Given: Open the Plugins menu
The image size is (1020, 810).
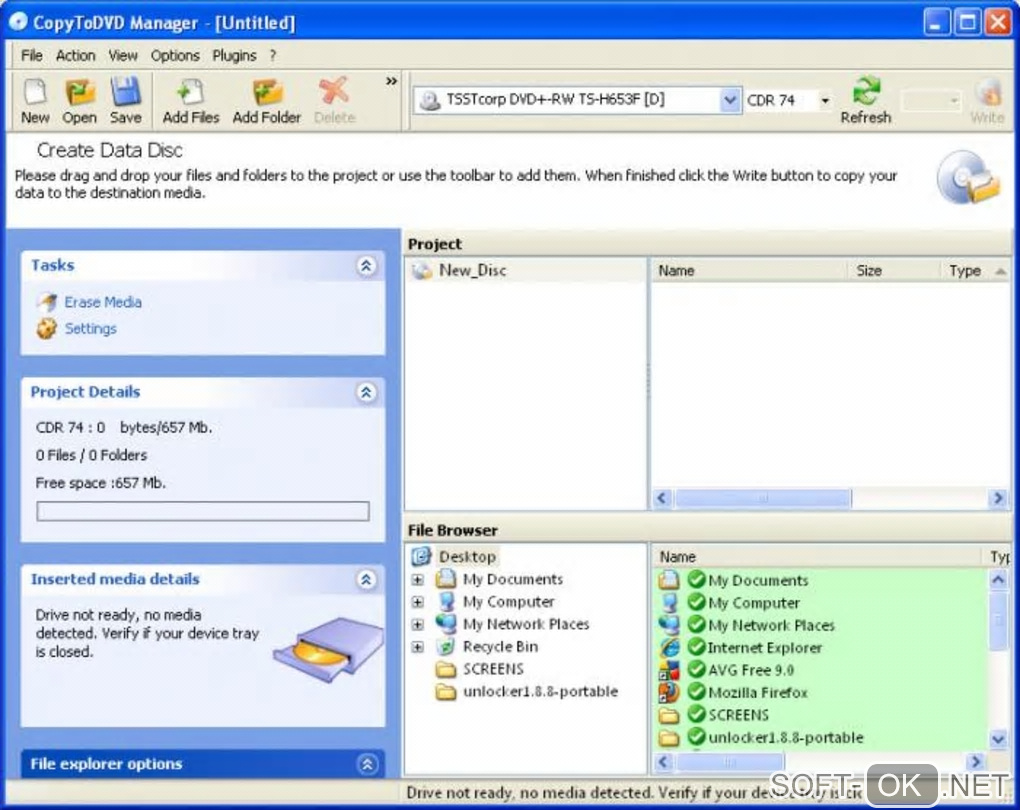Looking at the screenshot, I should click(x=234, y=55).
